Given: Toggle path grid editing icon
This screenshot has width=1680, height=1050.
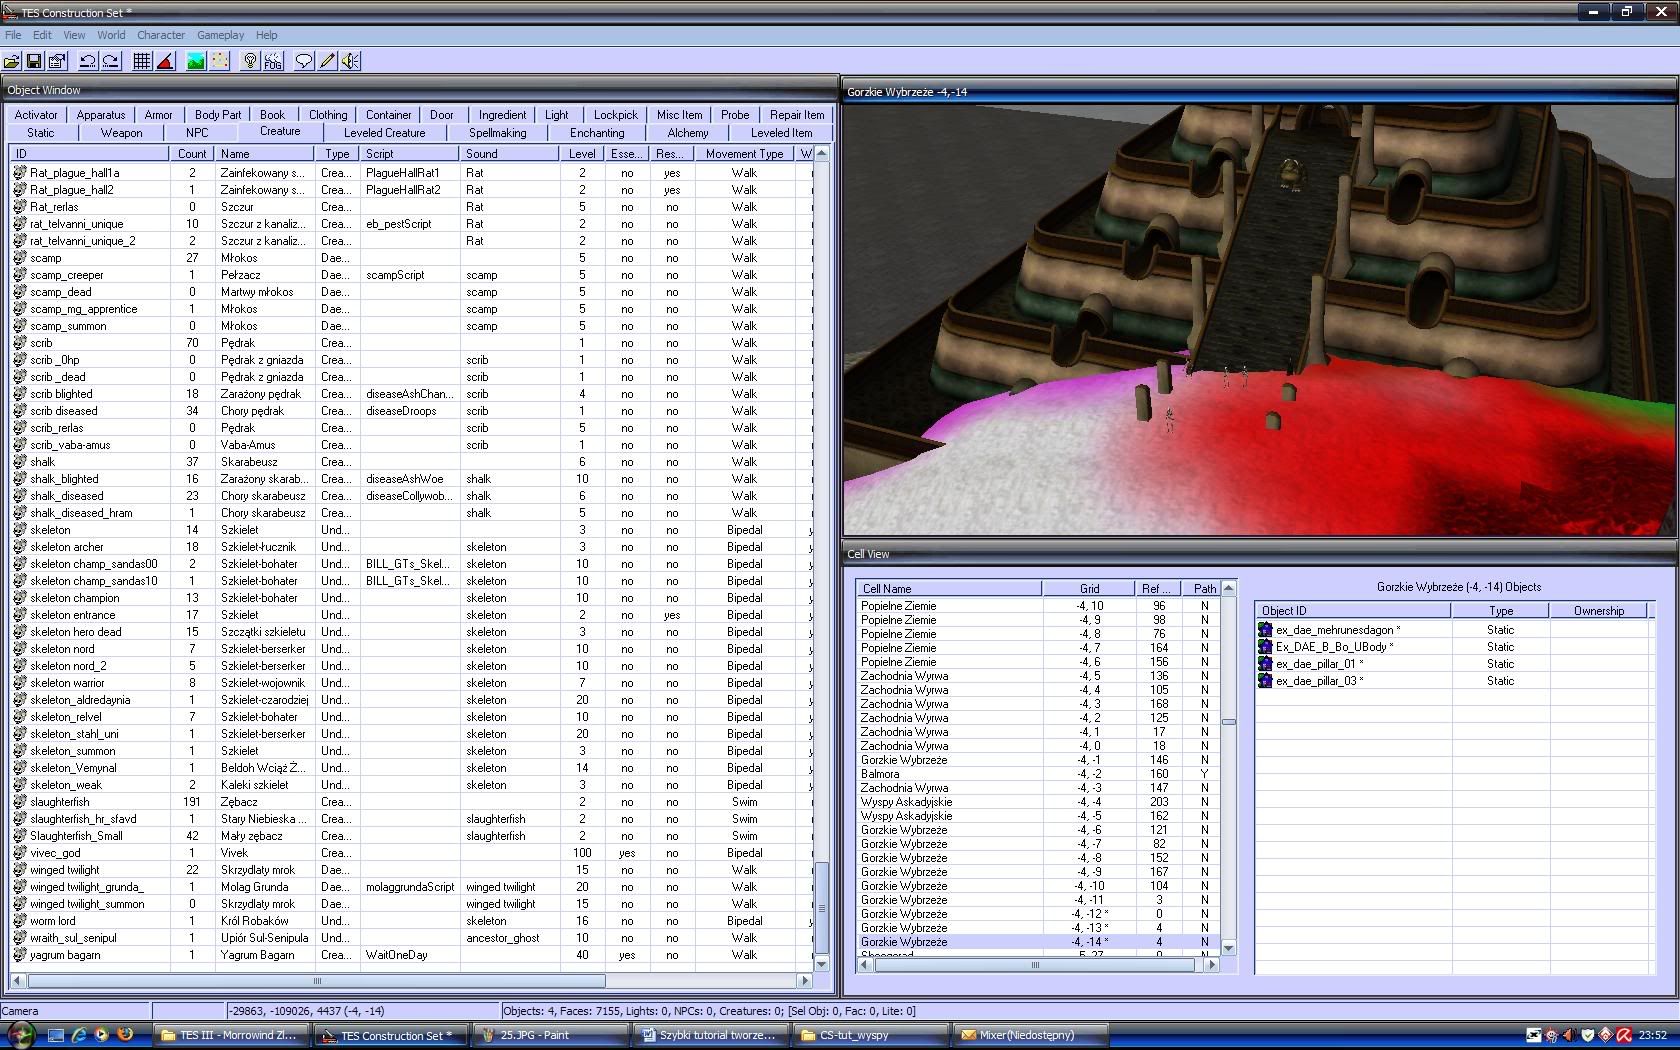Looking at the screenshot, I should tap(219, 61).
